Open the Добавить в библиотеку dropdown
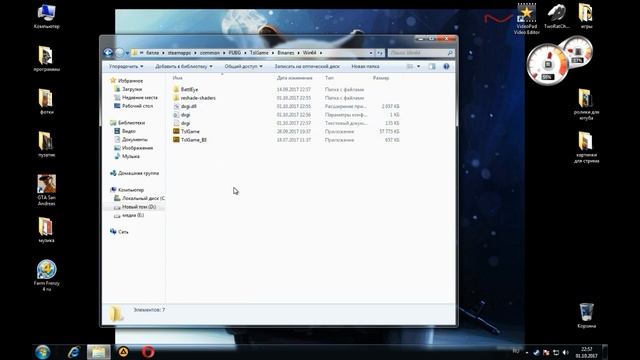This screenshot has width=640, height=360. [x=184, y=66]
